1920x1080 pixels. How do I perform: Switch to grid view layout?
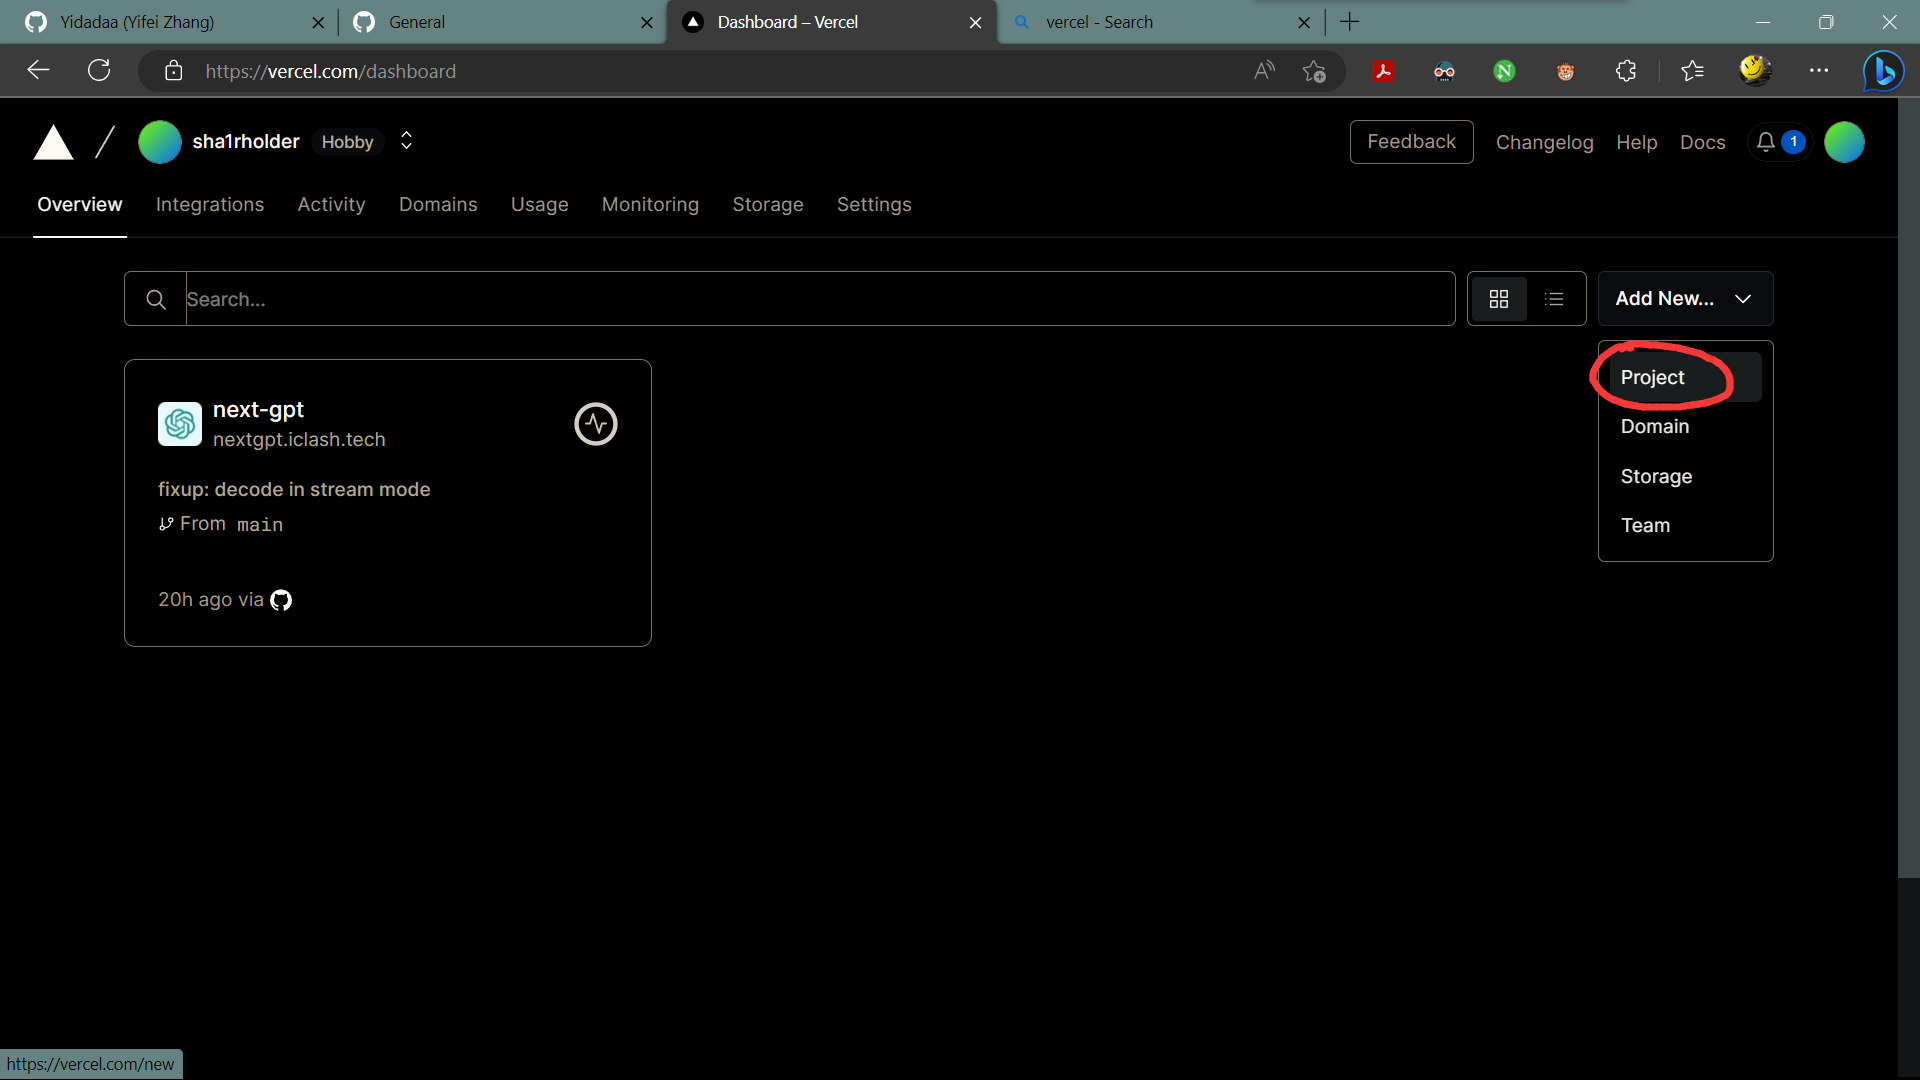coord(1498,299)
